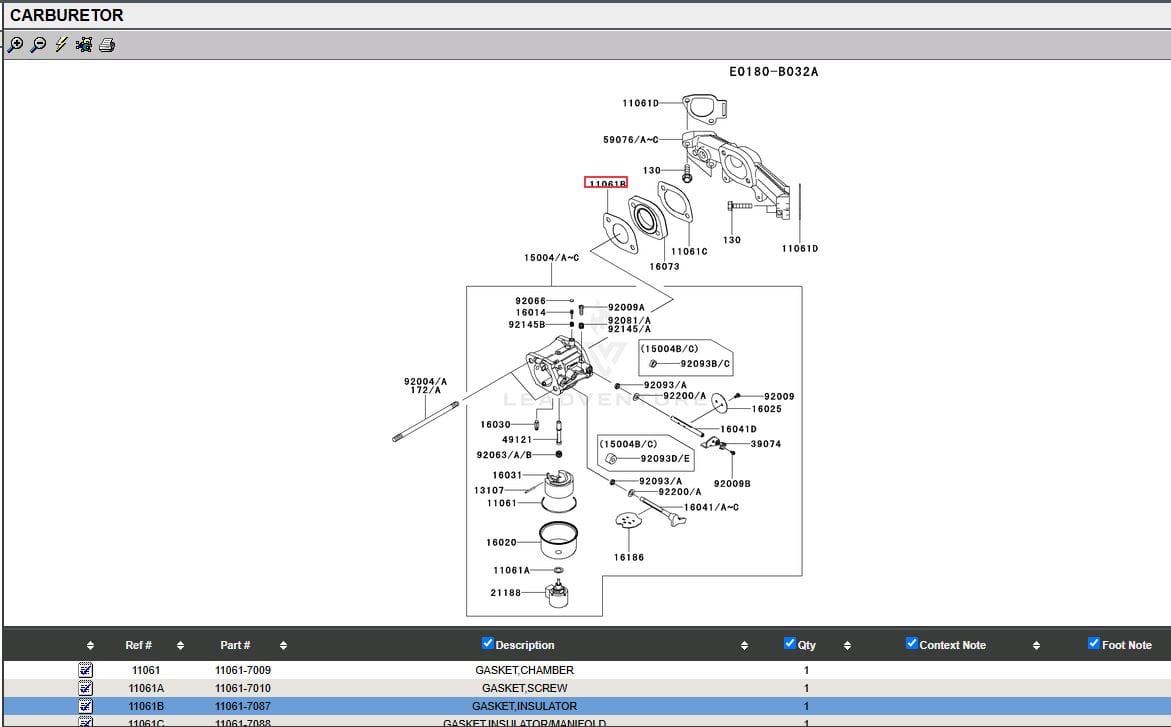The image size is (1171, 727).
Task: Click highlighted 11061B label in diagram
Action: pyautogui.click(x=606, y=183)
